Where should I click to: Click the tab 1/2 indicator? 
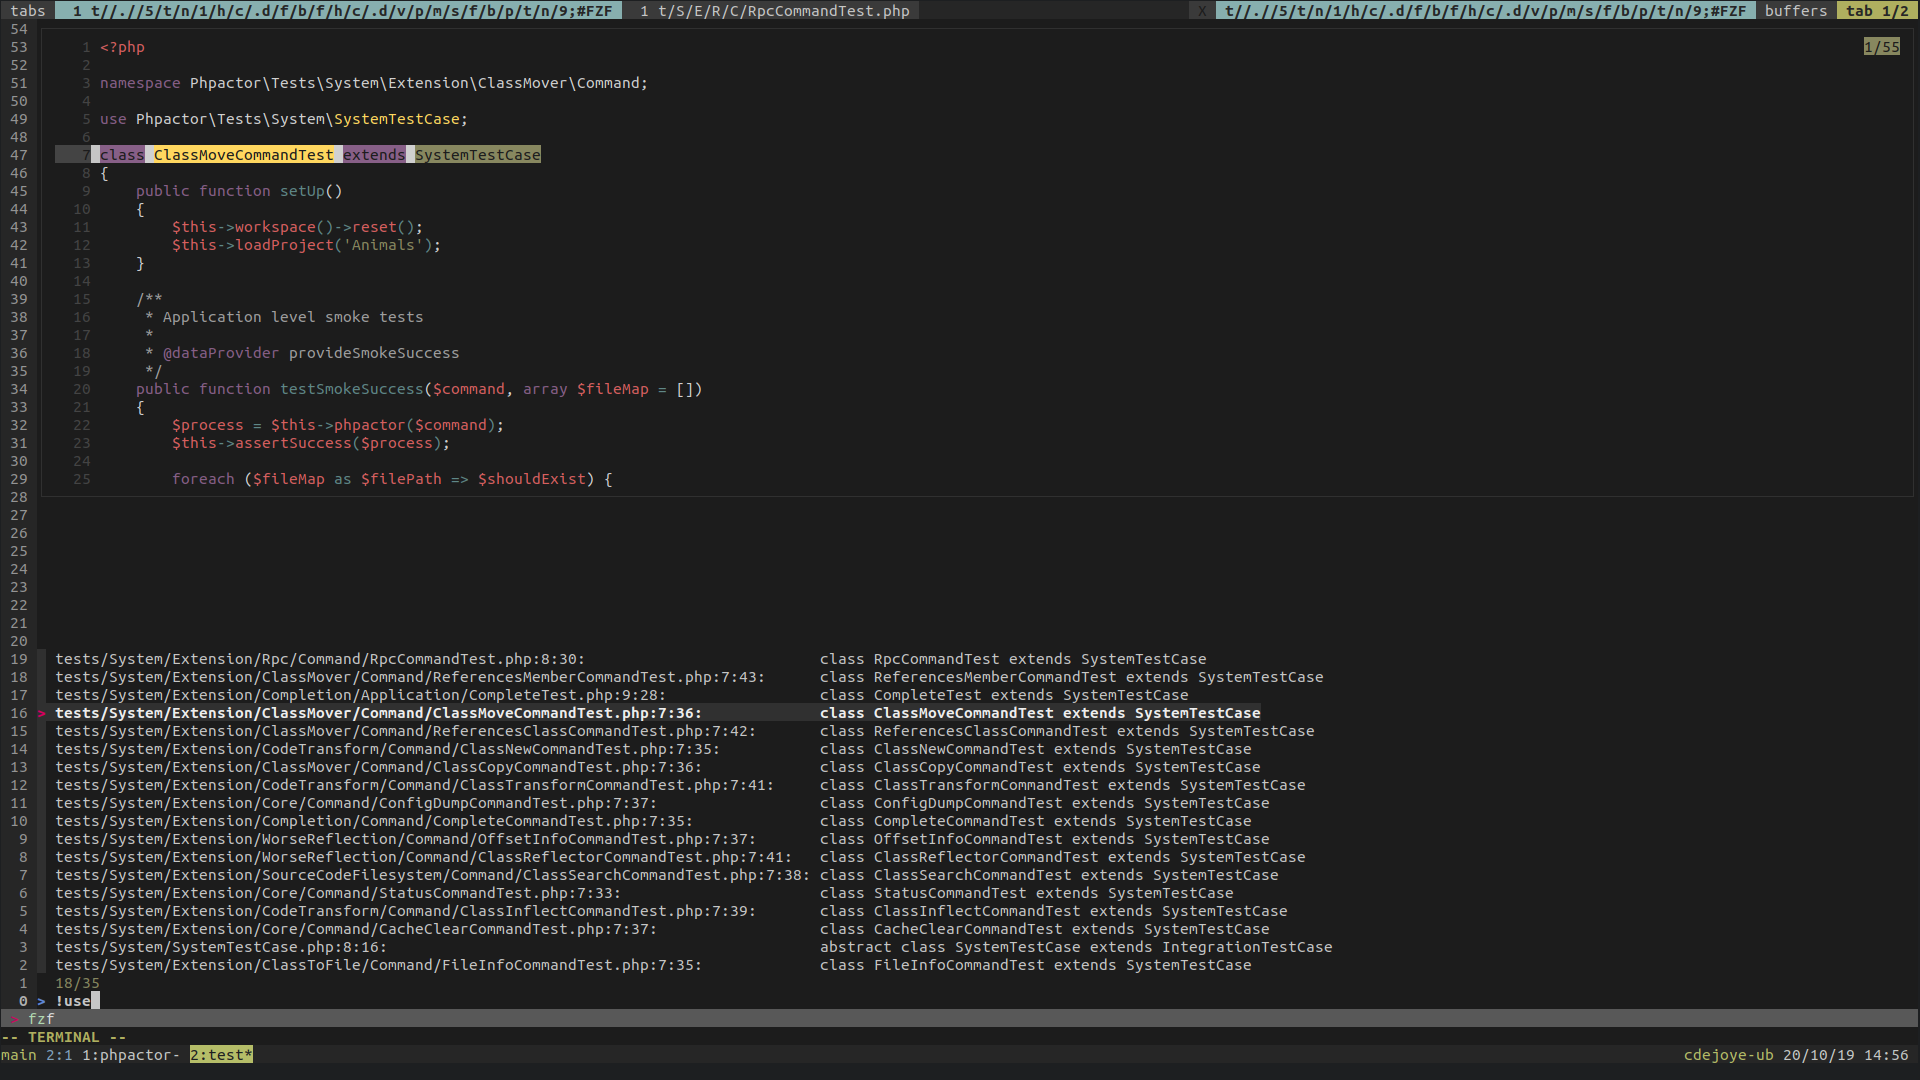[1877, 11]
